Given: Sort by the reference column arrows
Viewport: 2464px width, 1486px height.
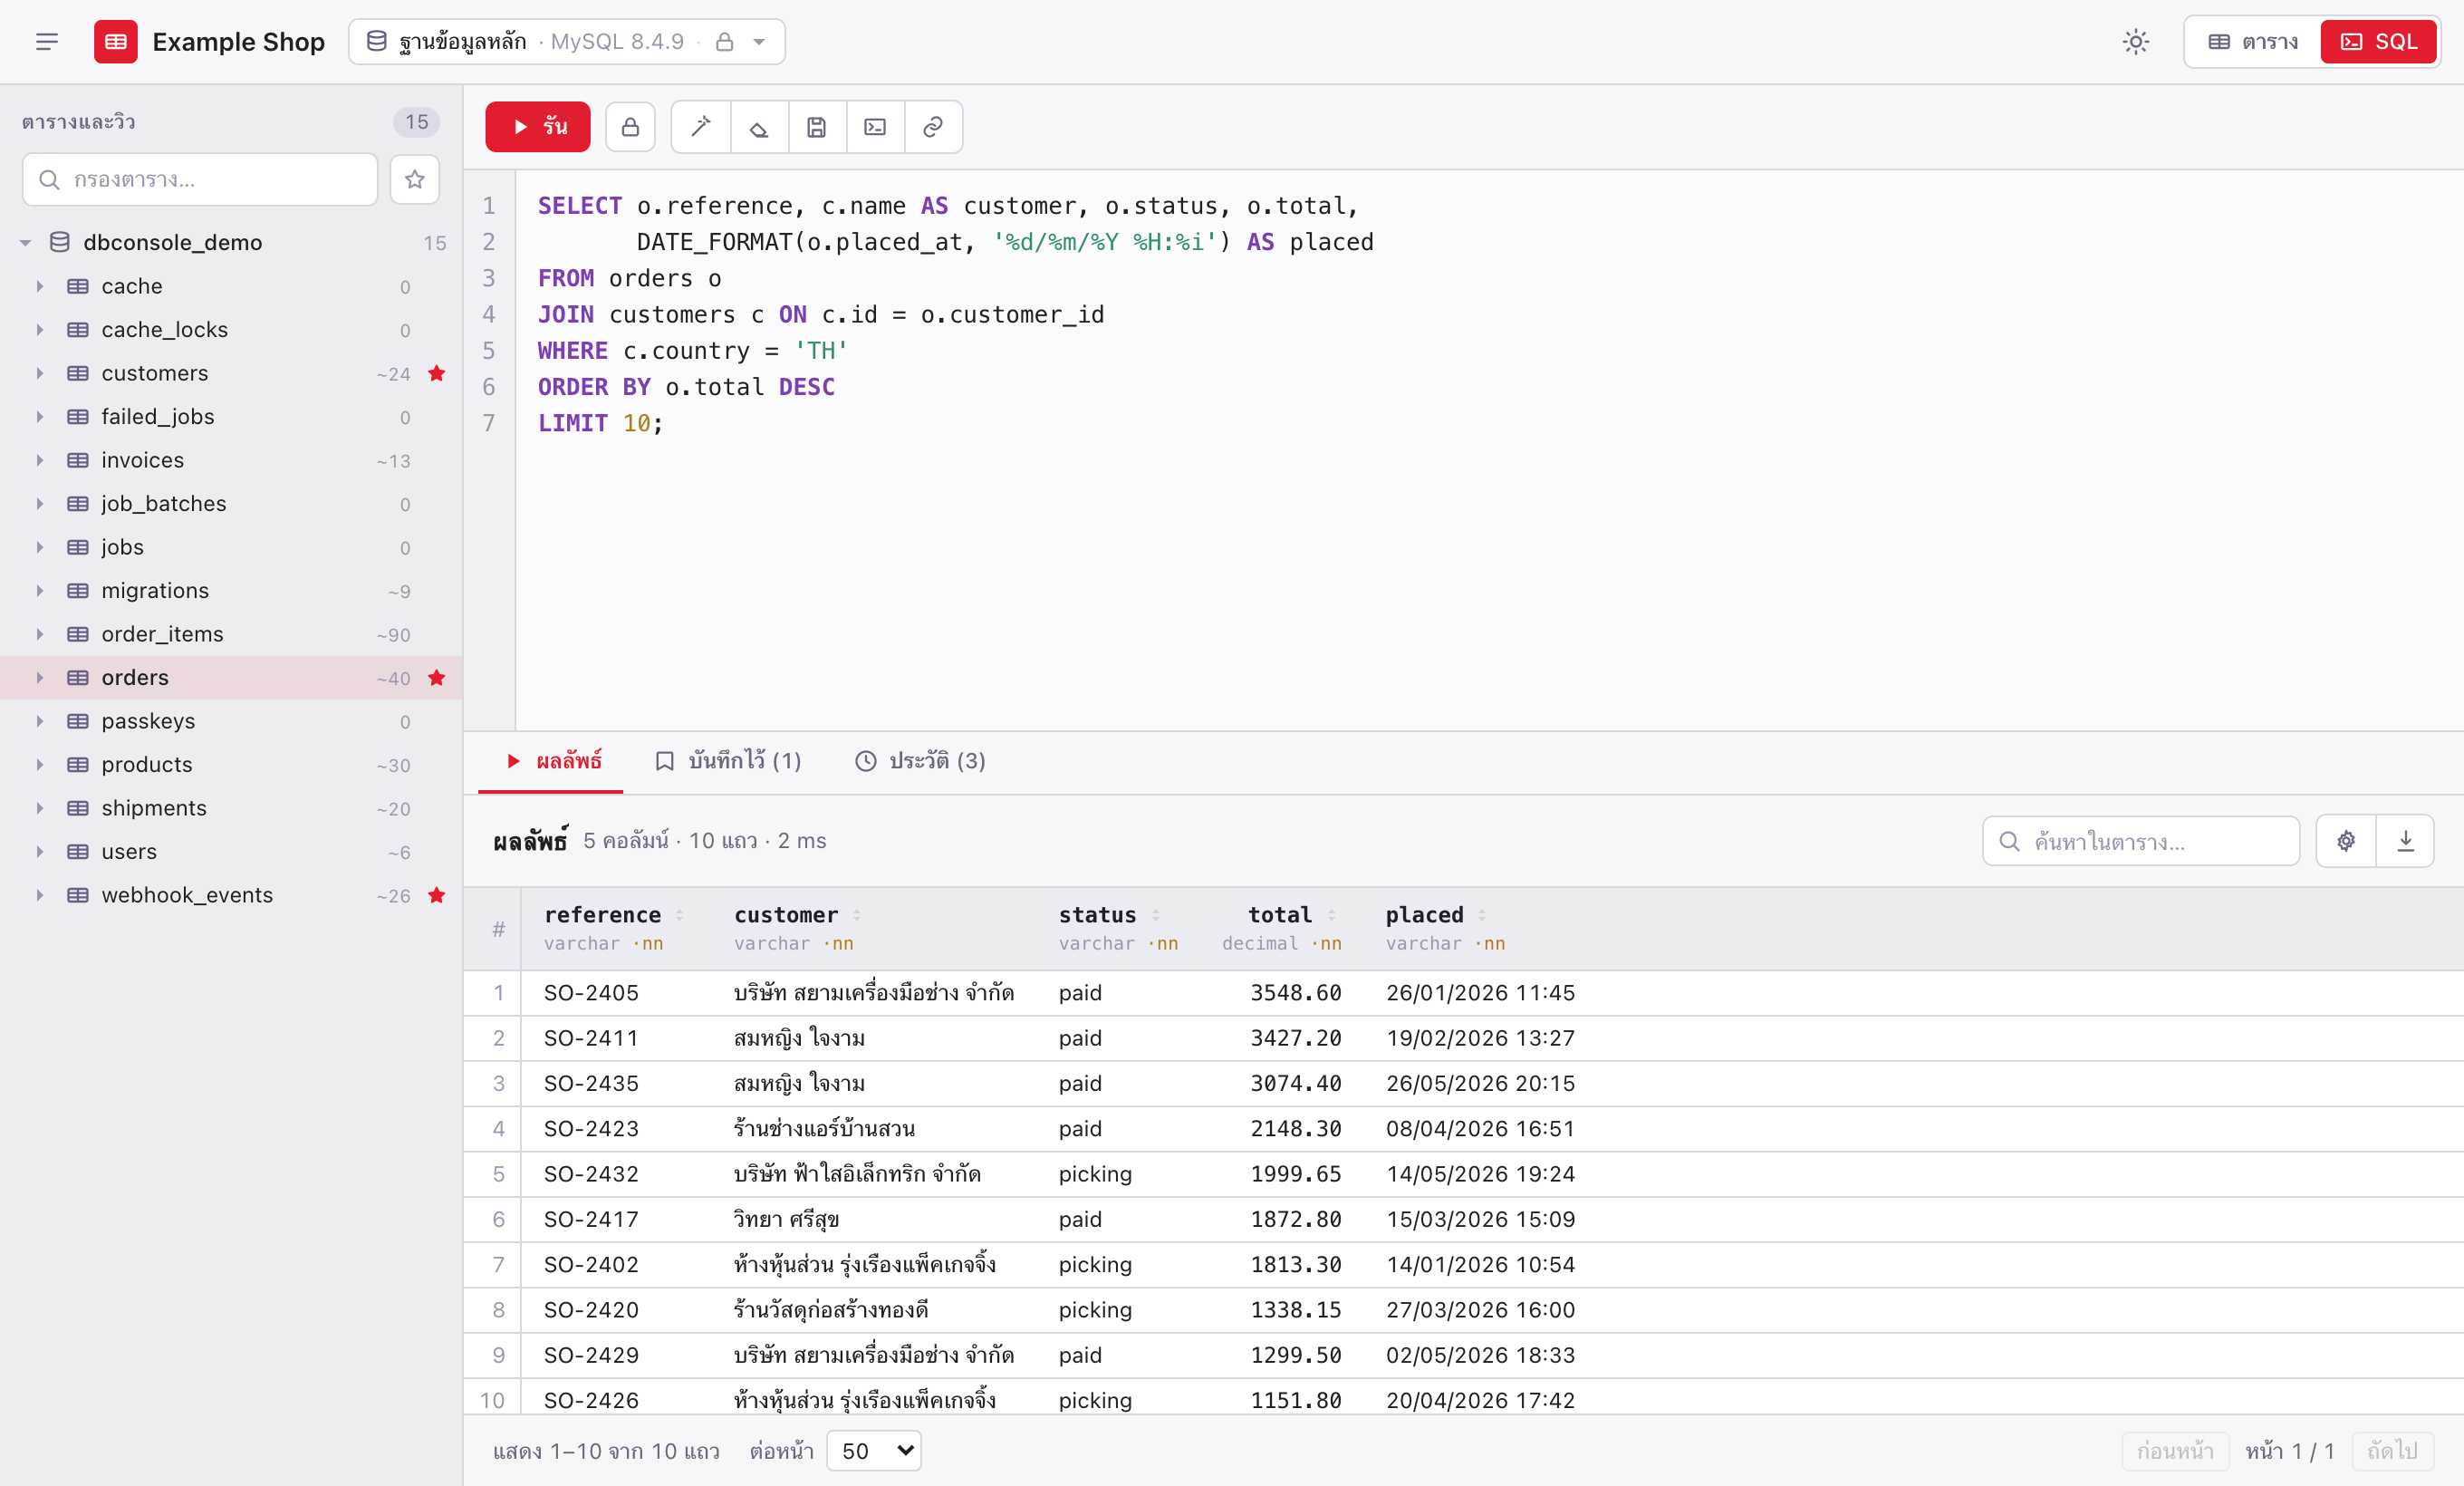Looking at the screenshot, I should pyautogui.click(x=679, y=915).
